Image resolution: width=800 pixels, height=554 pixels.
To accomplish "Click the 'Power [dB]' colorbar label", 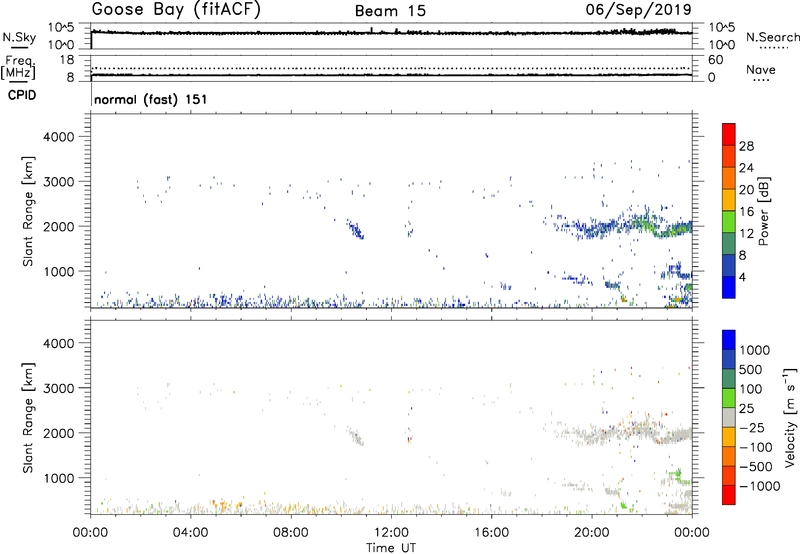I will 763,211.
